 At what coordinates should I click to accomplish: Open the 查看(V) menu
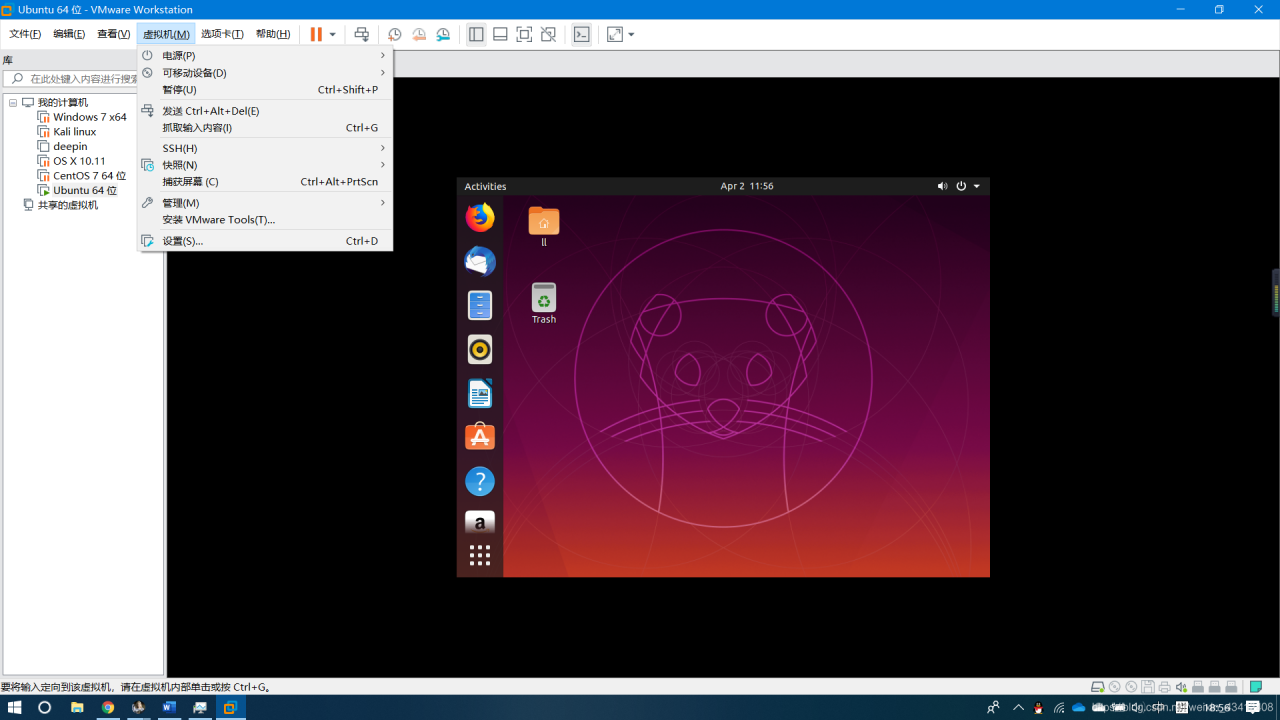coord(113,34)
